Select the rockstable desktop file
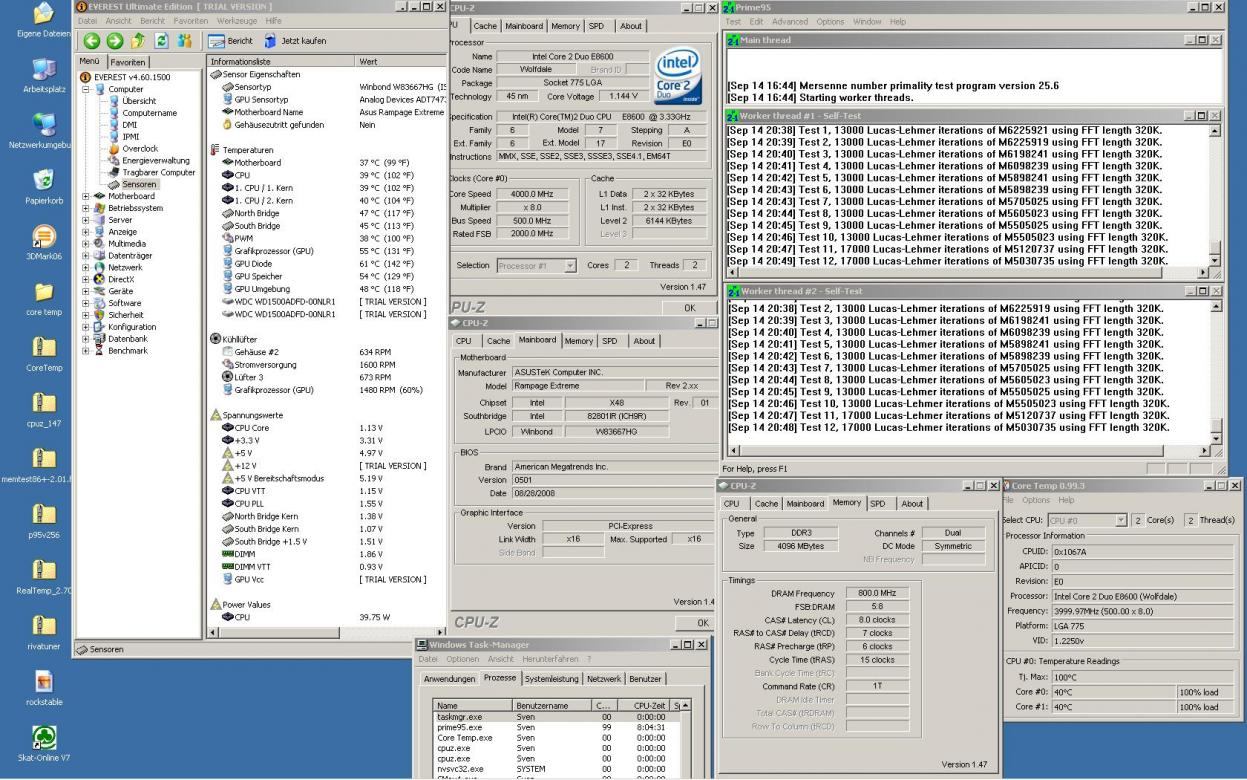The width and height of the screenshot is (1247, 780). (x=44, y=688)
